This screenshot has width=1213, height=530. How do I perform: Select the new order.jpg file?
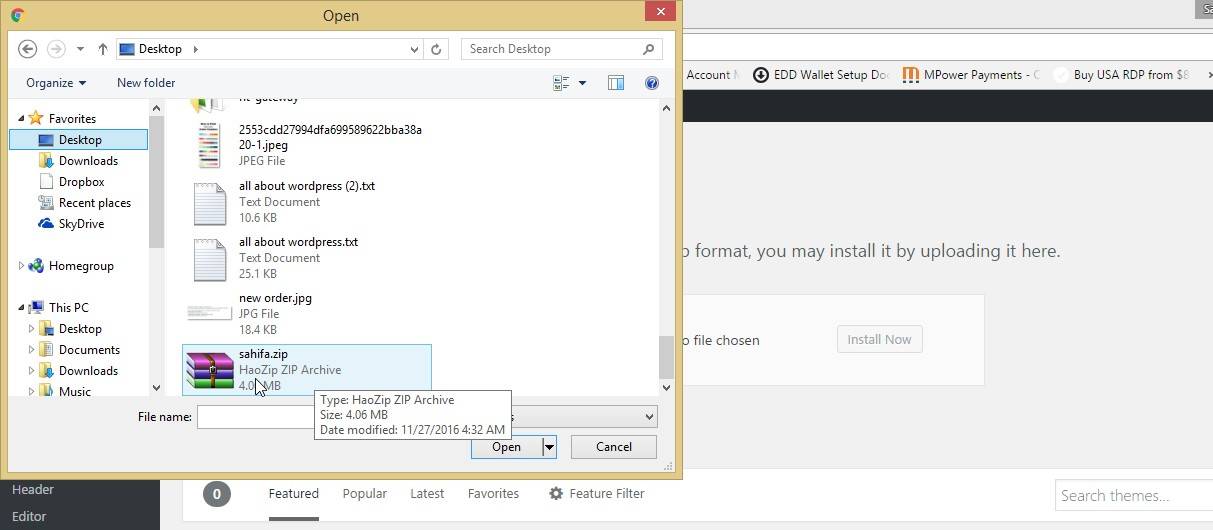275,298
